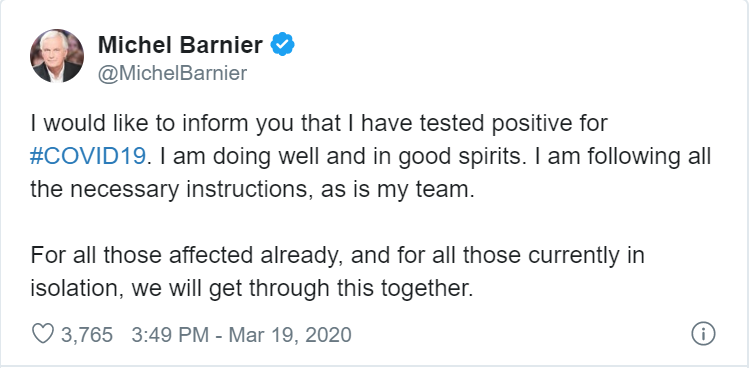This screenshot has height=368, width=751.
Task: Click the 'currently in' words
Action: [586, 255]
